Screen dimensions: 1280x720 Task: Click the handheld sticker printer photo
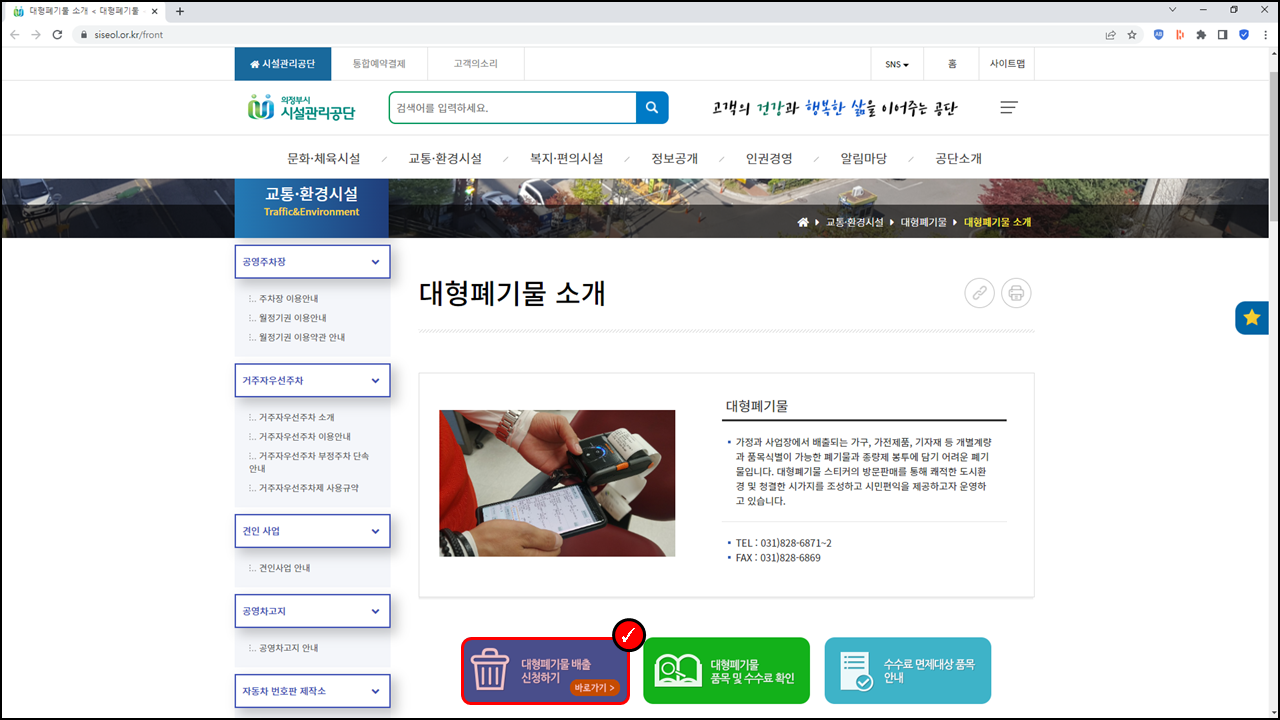(557, 483)
